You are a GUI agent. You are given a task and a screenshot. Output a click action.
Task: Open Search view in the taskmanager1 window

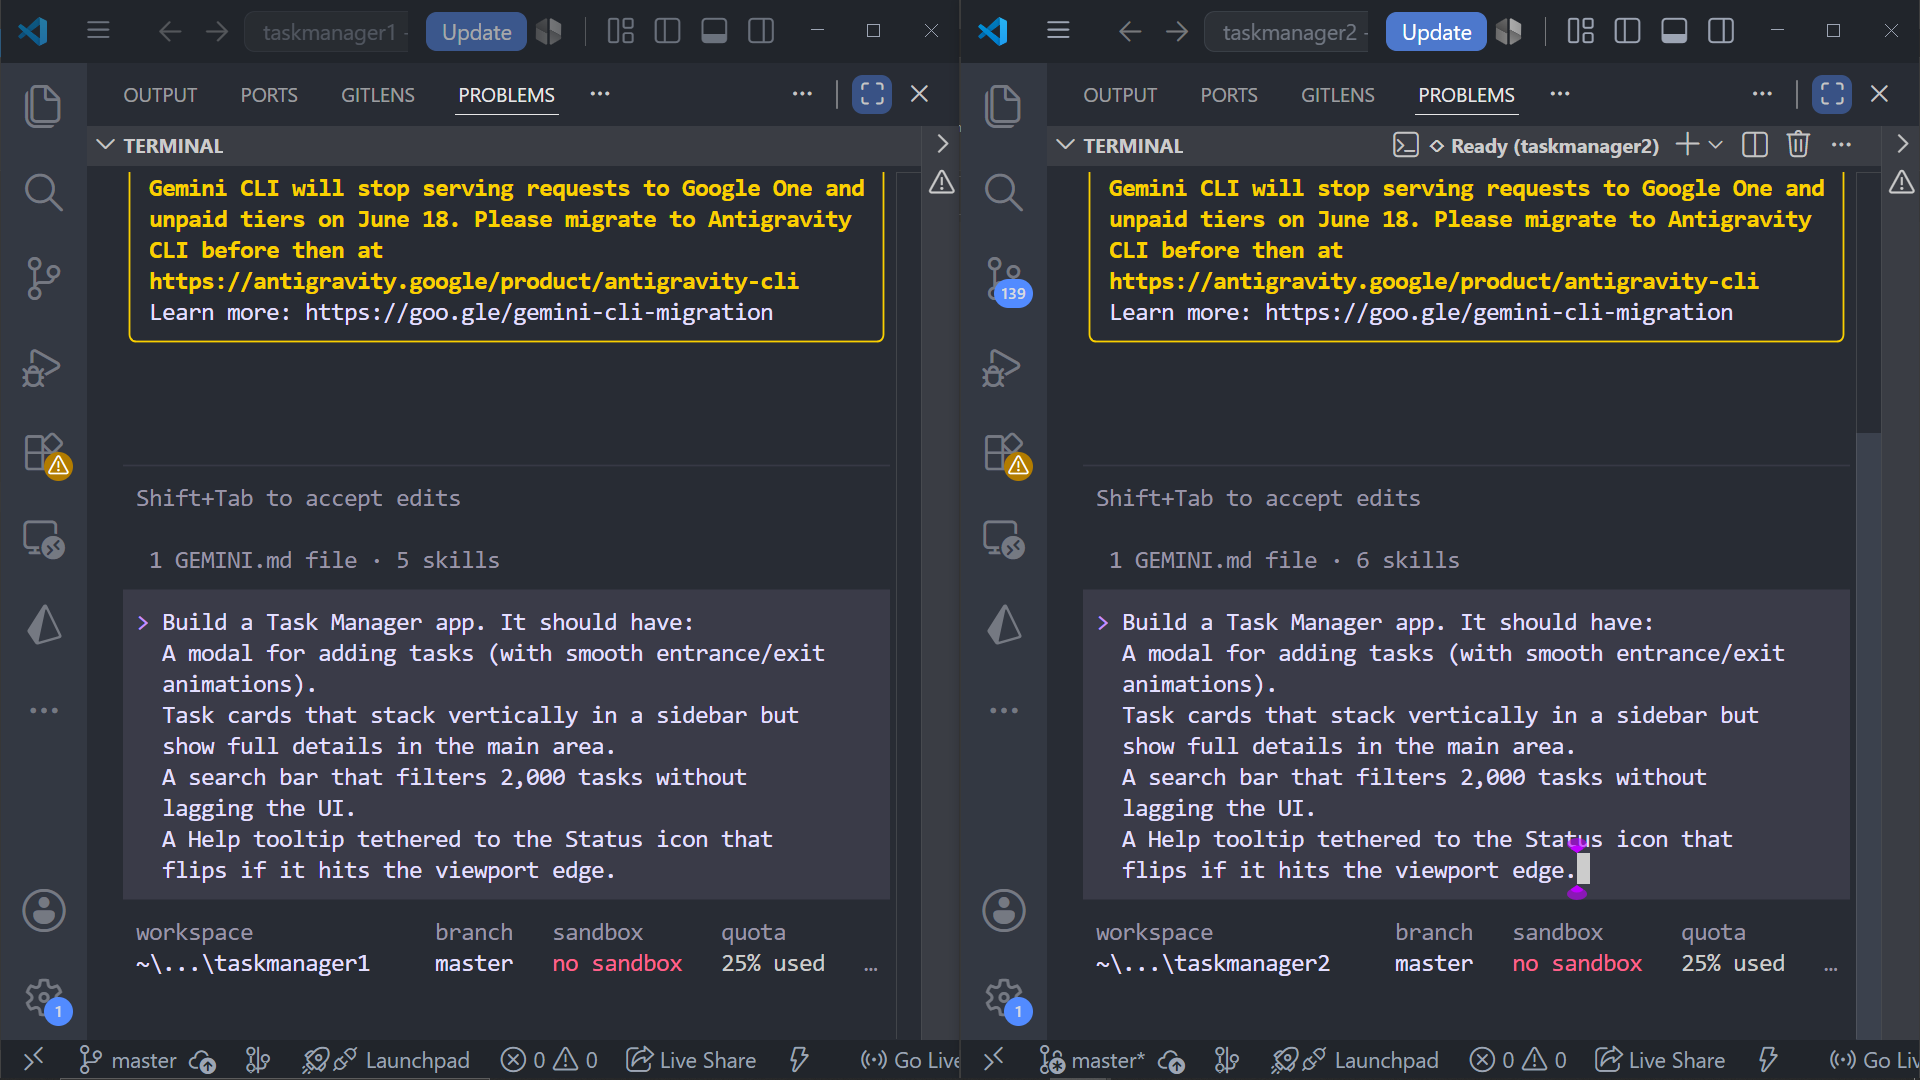click(43, 192)
